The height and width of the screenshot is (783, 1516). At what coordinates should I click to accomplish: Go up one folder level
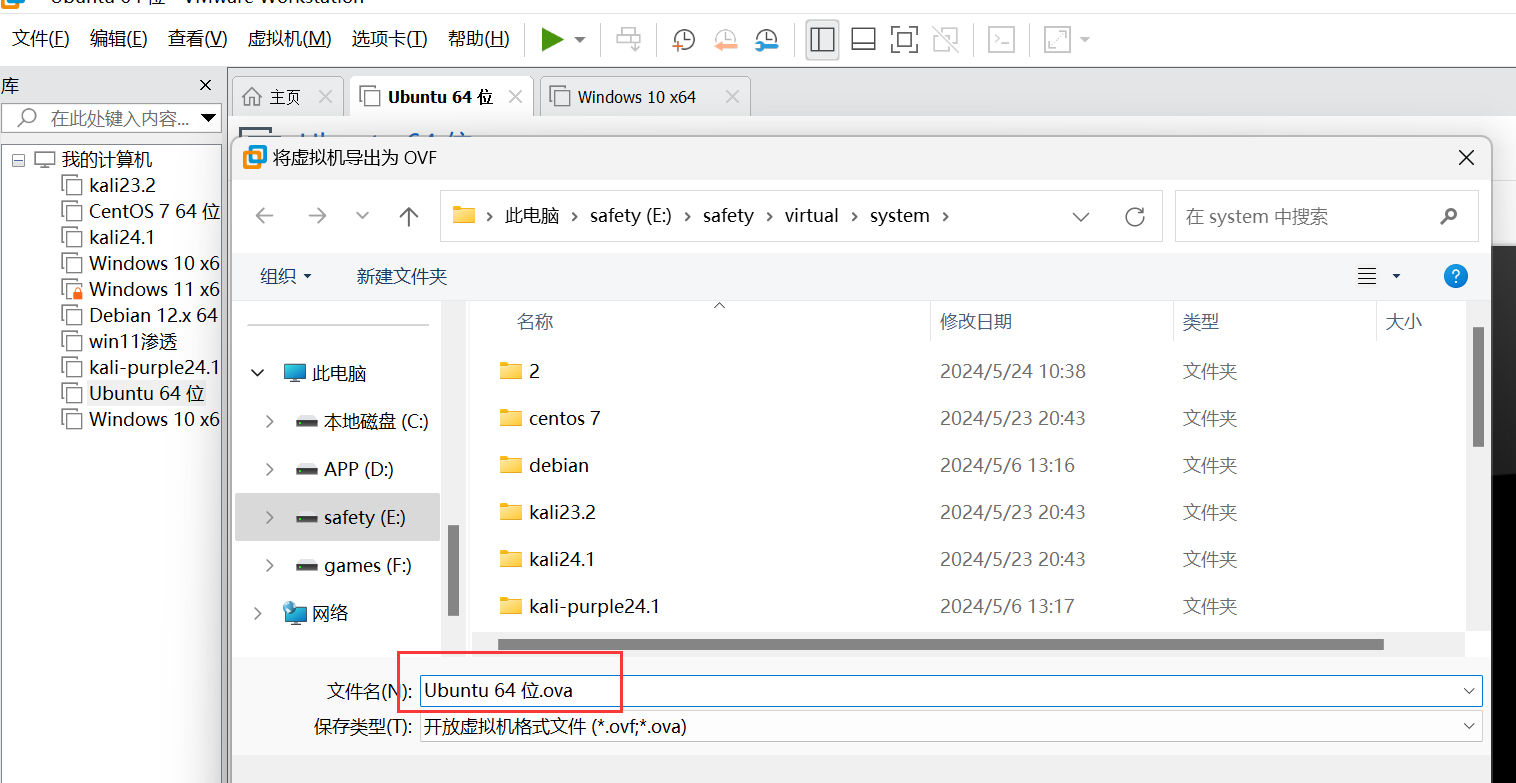[x=409, y=216]
